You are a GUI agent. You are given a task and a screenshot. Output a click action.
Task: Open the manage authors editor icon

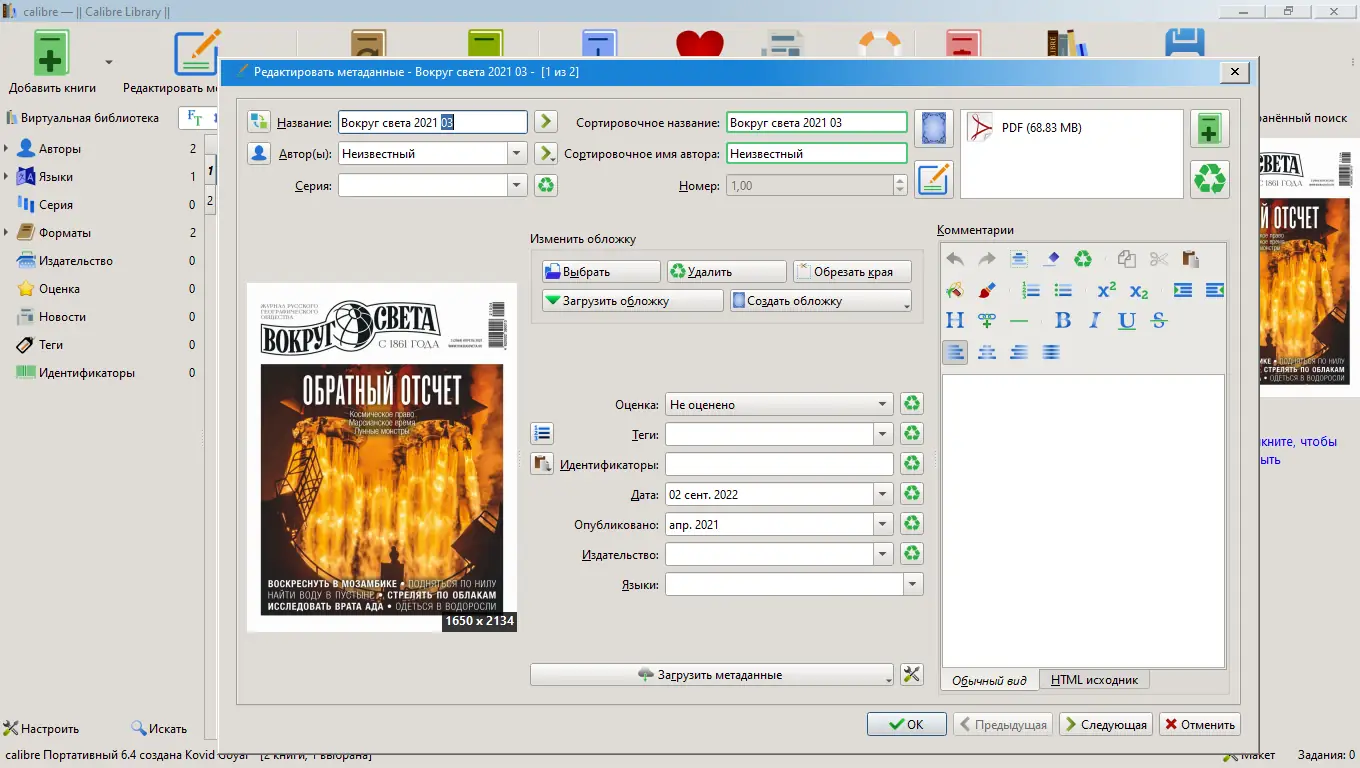point(259,154)
